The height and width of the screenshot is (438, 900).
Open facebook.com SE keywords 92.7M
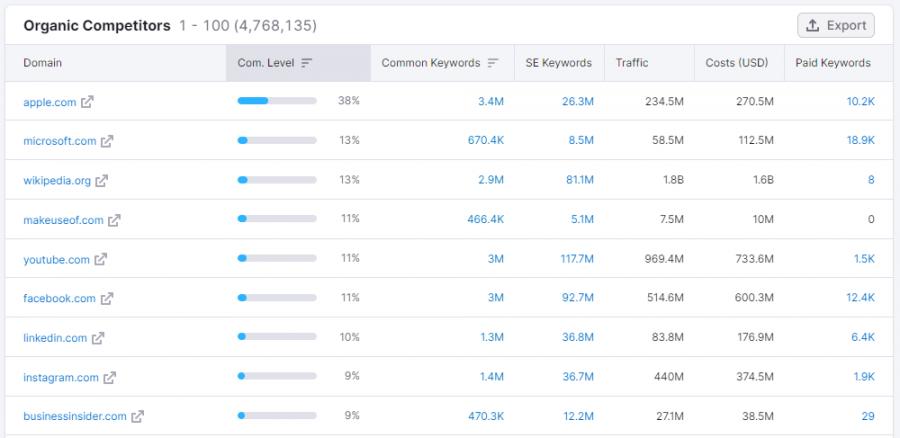pyautogui.click(x=578, y=298)
